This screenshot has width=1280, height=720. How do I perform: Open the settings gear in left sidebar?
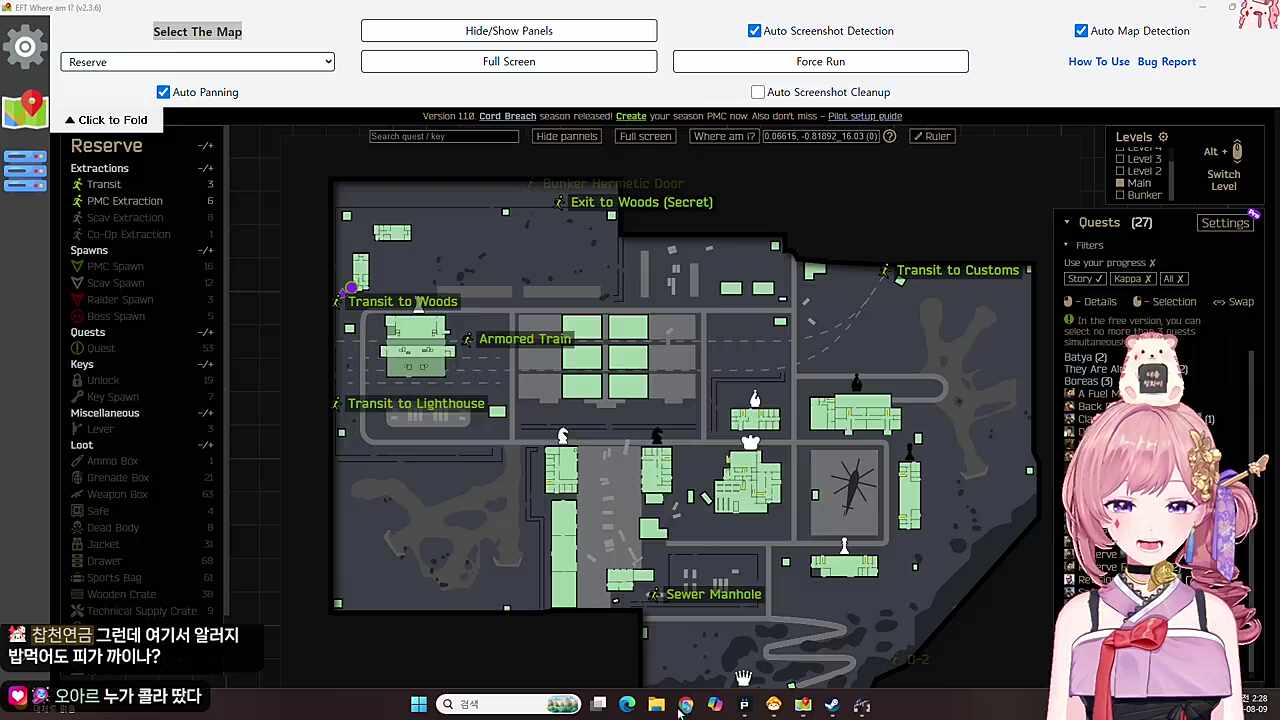click(25, 47)
